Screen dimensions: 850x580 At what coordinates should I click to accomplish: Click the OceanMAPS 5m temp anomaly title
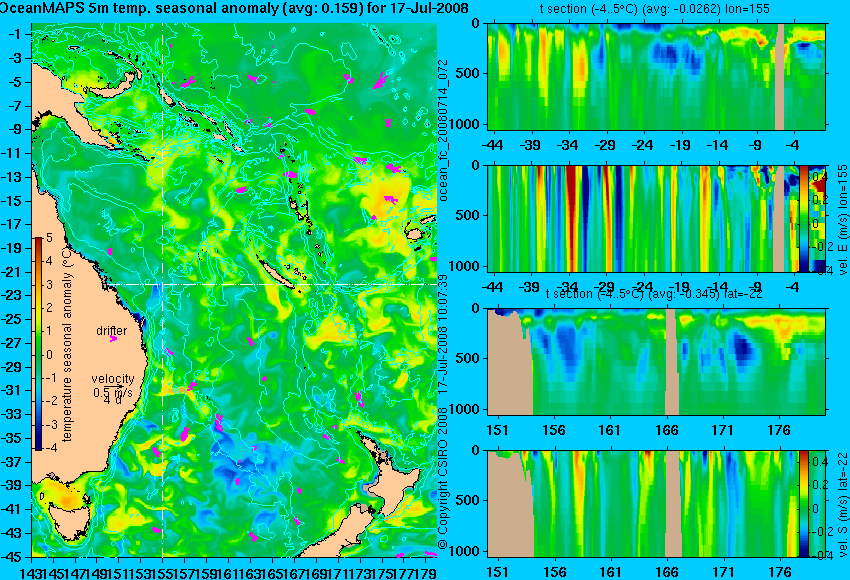(235, 8)
